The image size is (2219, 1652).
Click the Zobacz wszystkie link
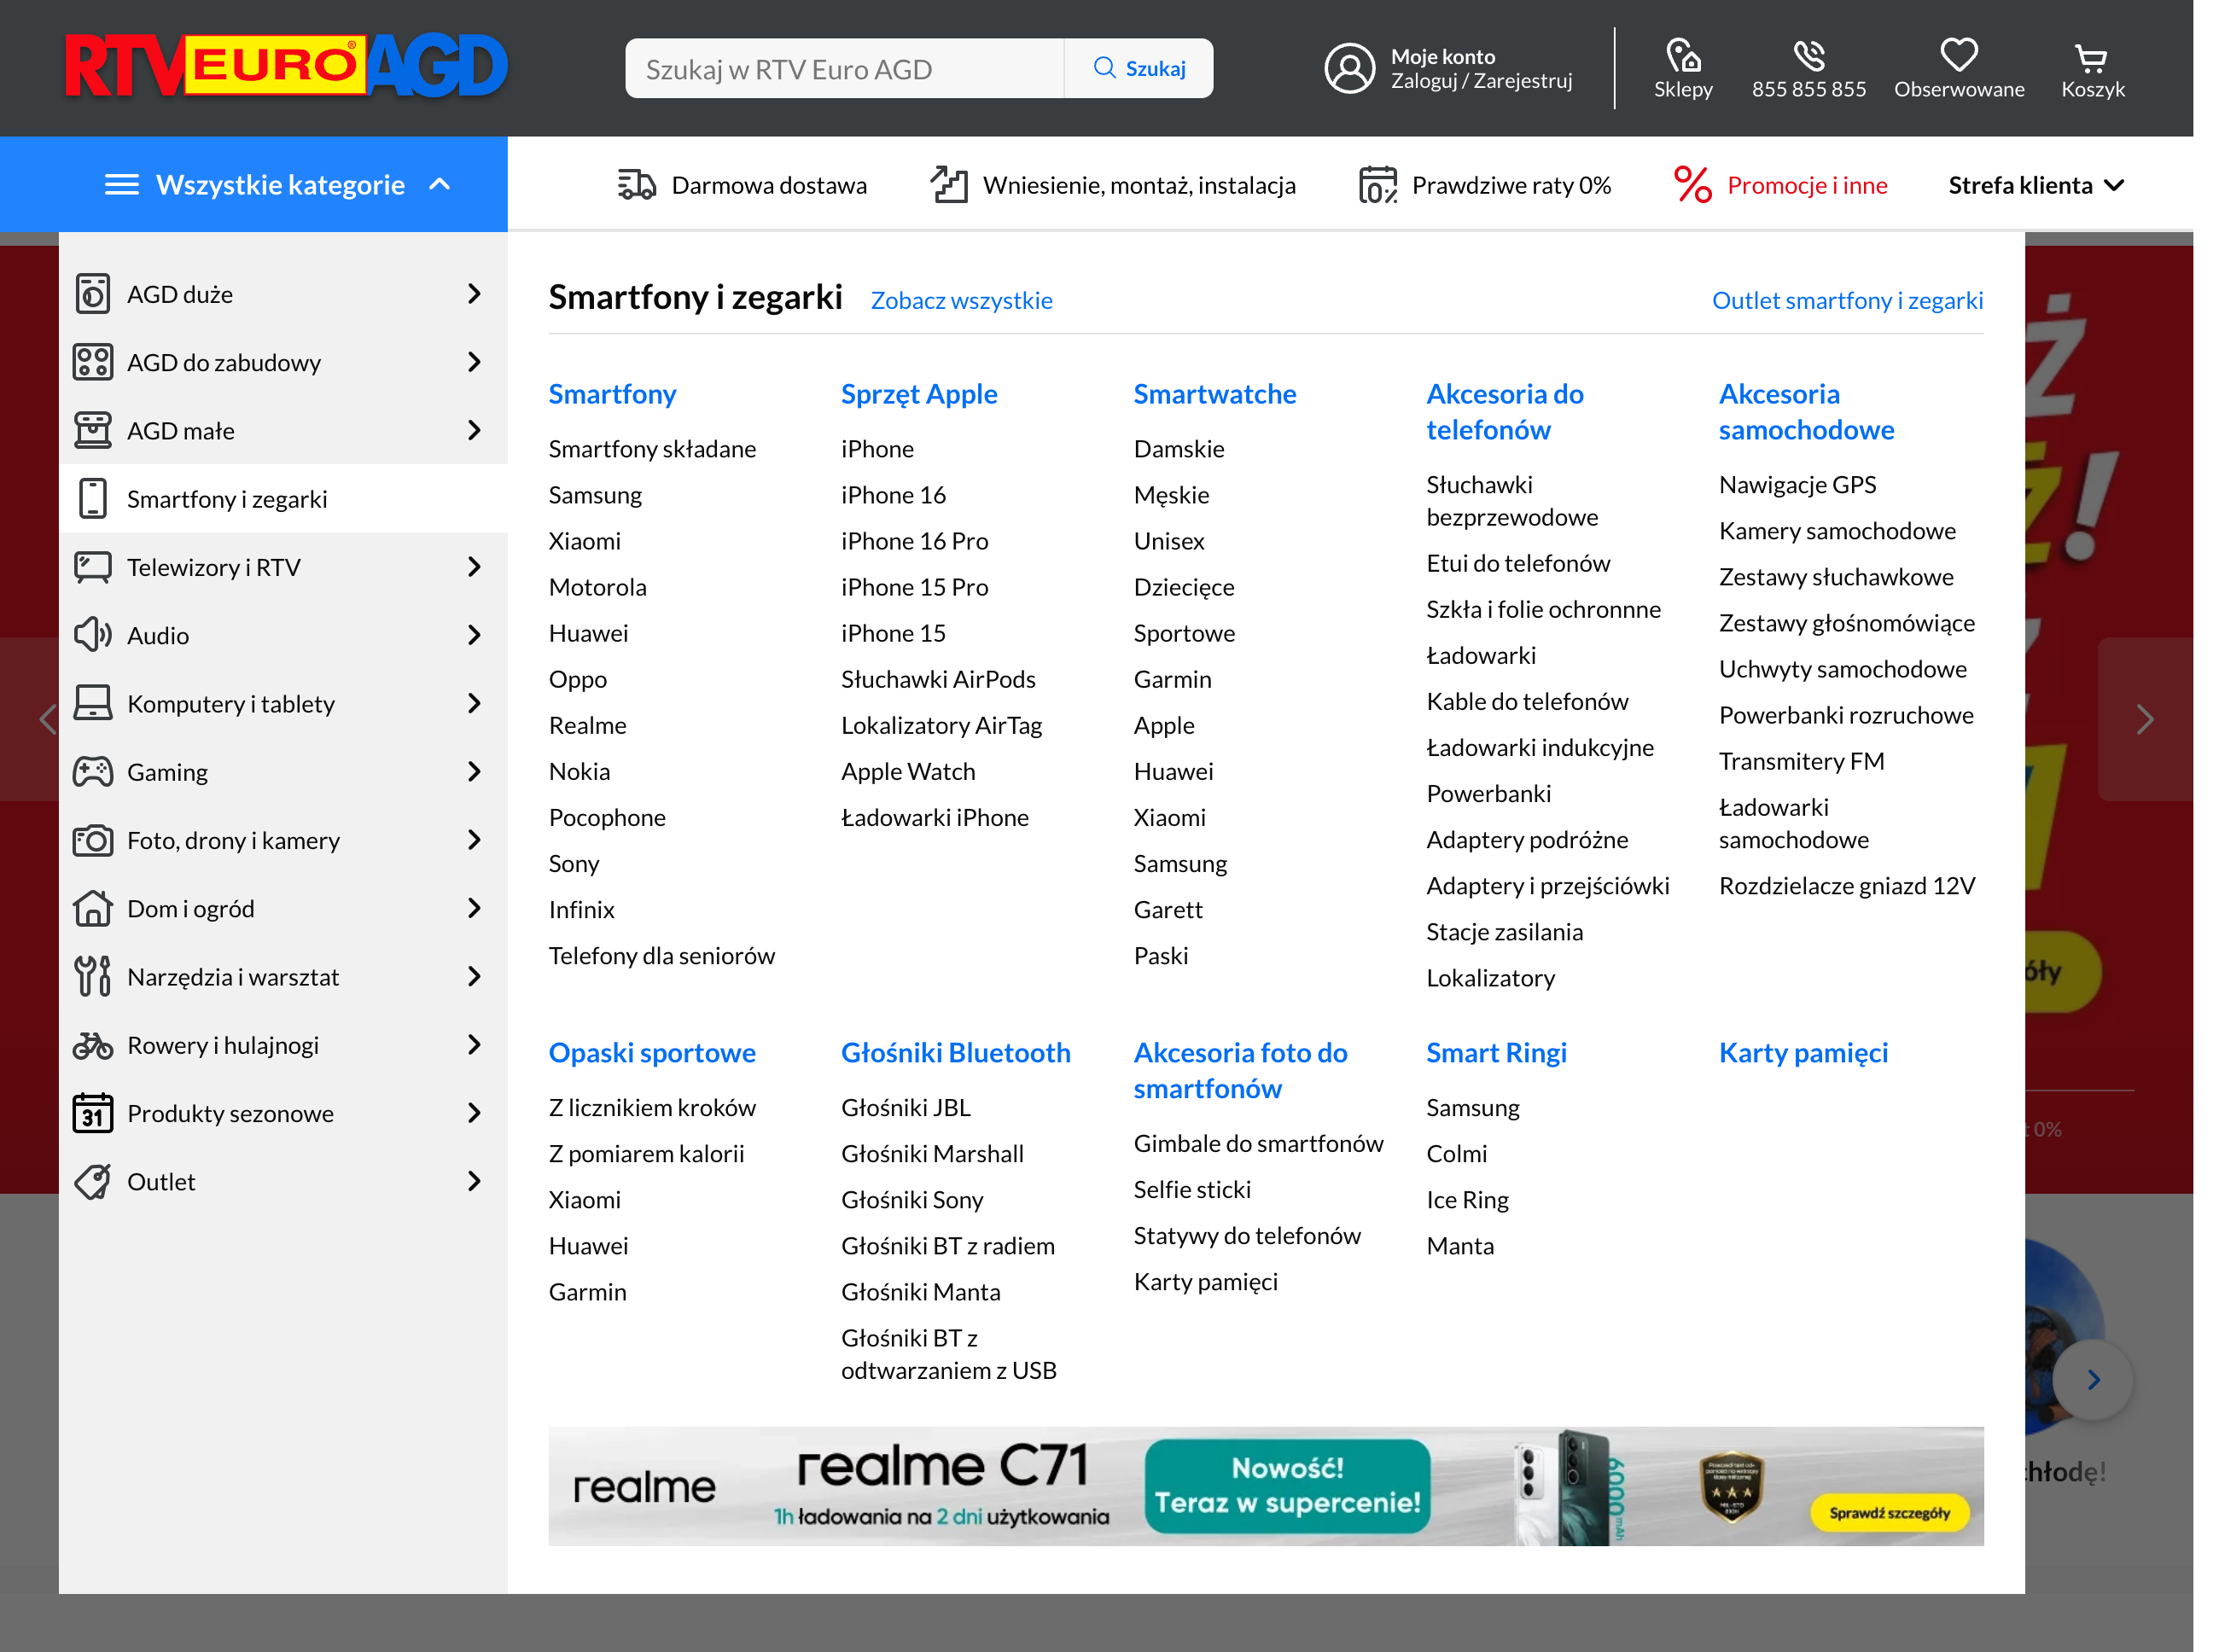960,300
